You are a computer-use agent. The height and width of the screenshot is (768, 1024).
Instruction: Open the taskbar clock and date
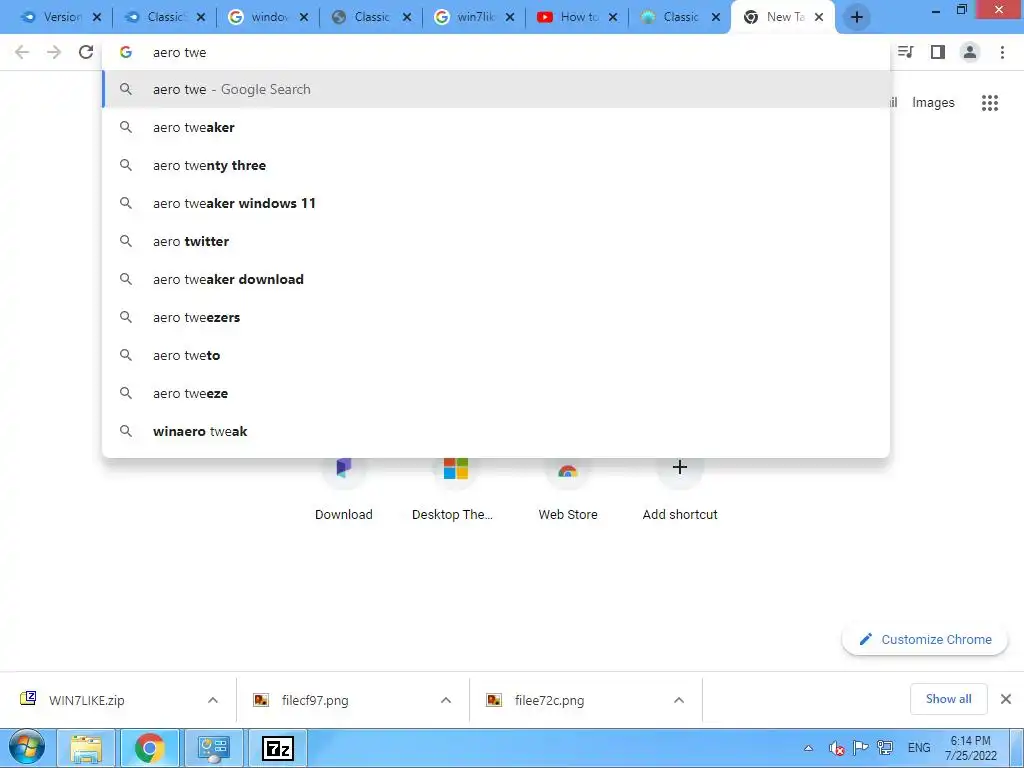pos(970,748)
